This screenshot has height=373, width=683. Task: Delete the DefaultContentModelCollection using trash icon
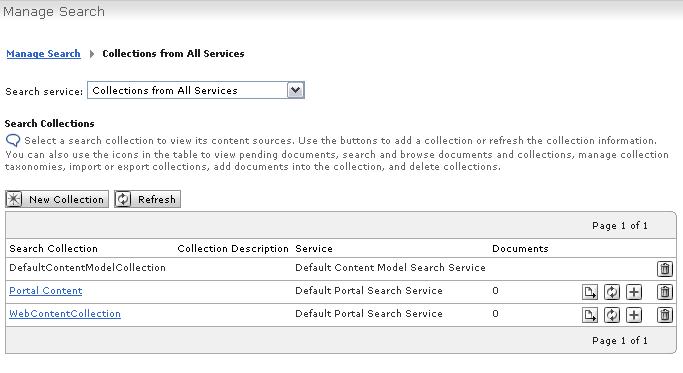(x=665, y=269)
